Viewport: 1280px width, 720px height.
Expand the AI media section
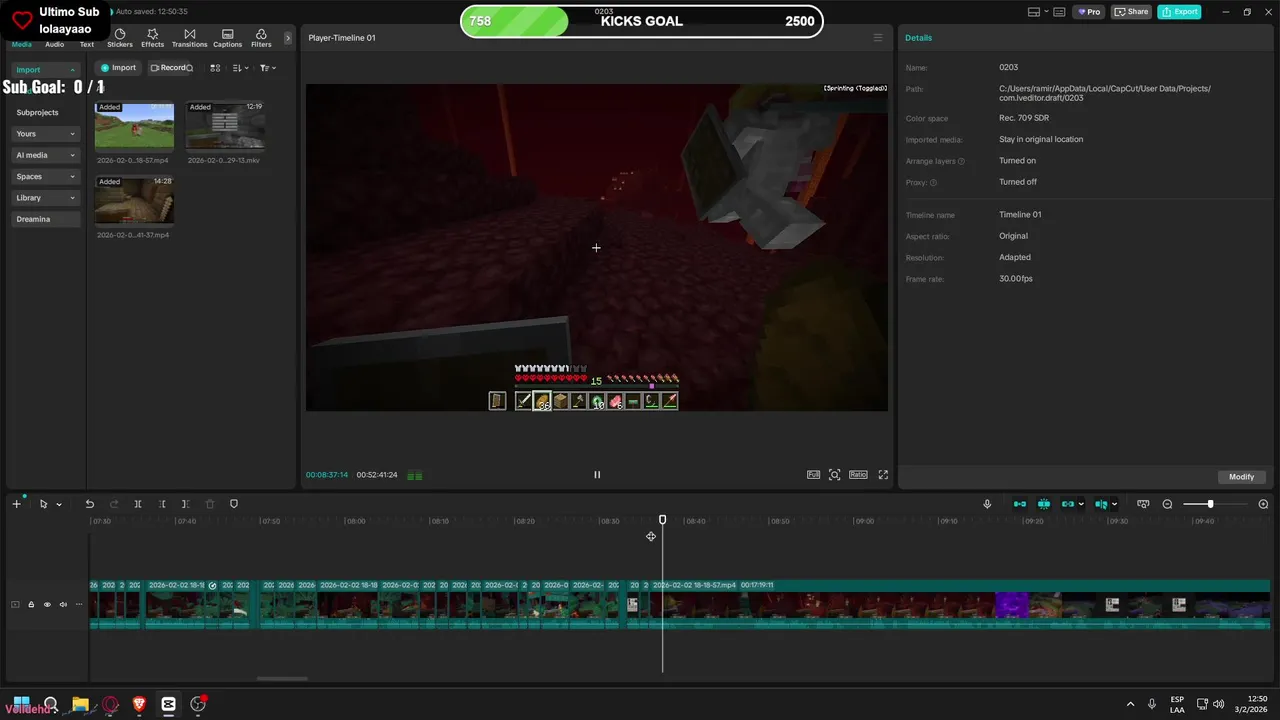pos(46,155)
